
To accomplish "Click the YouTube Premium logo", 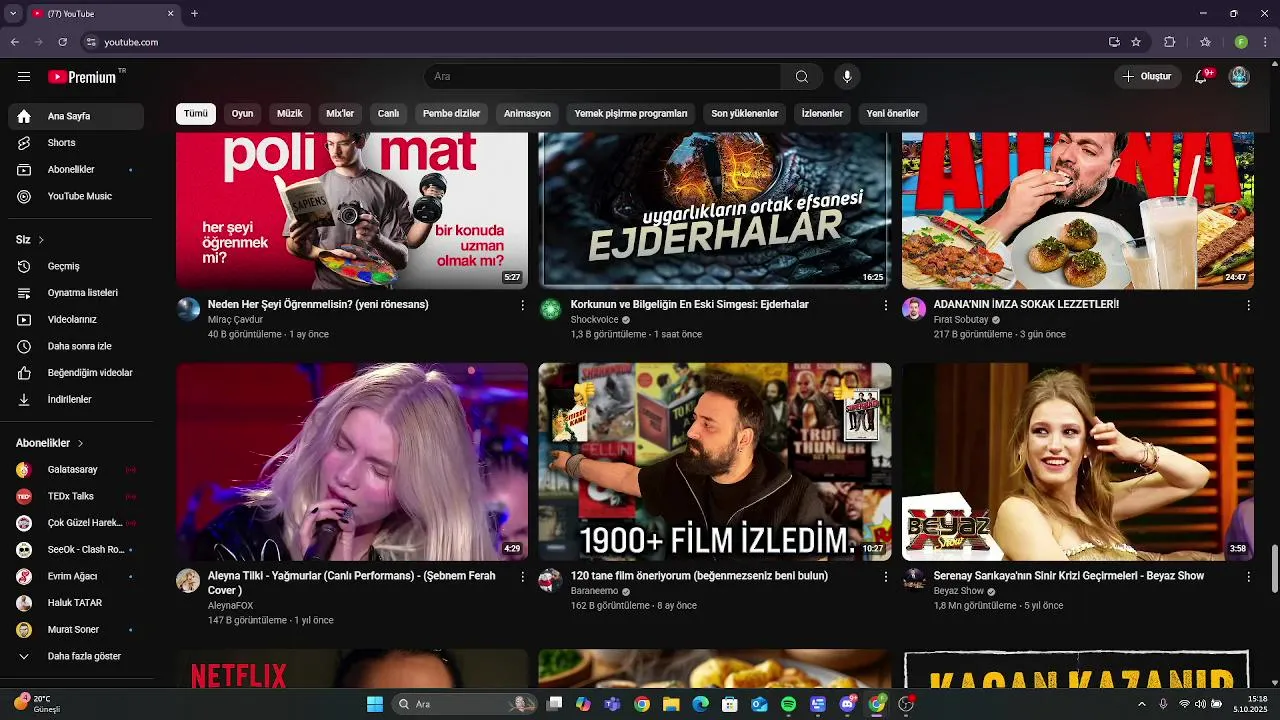I will (x=82, y=77).
